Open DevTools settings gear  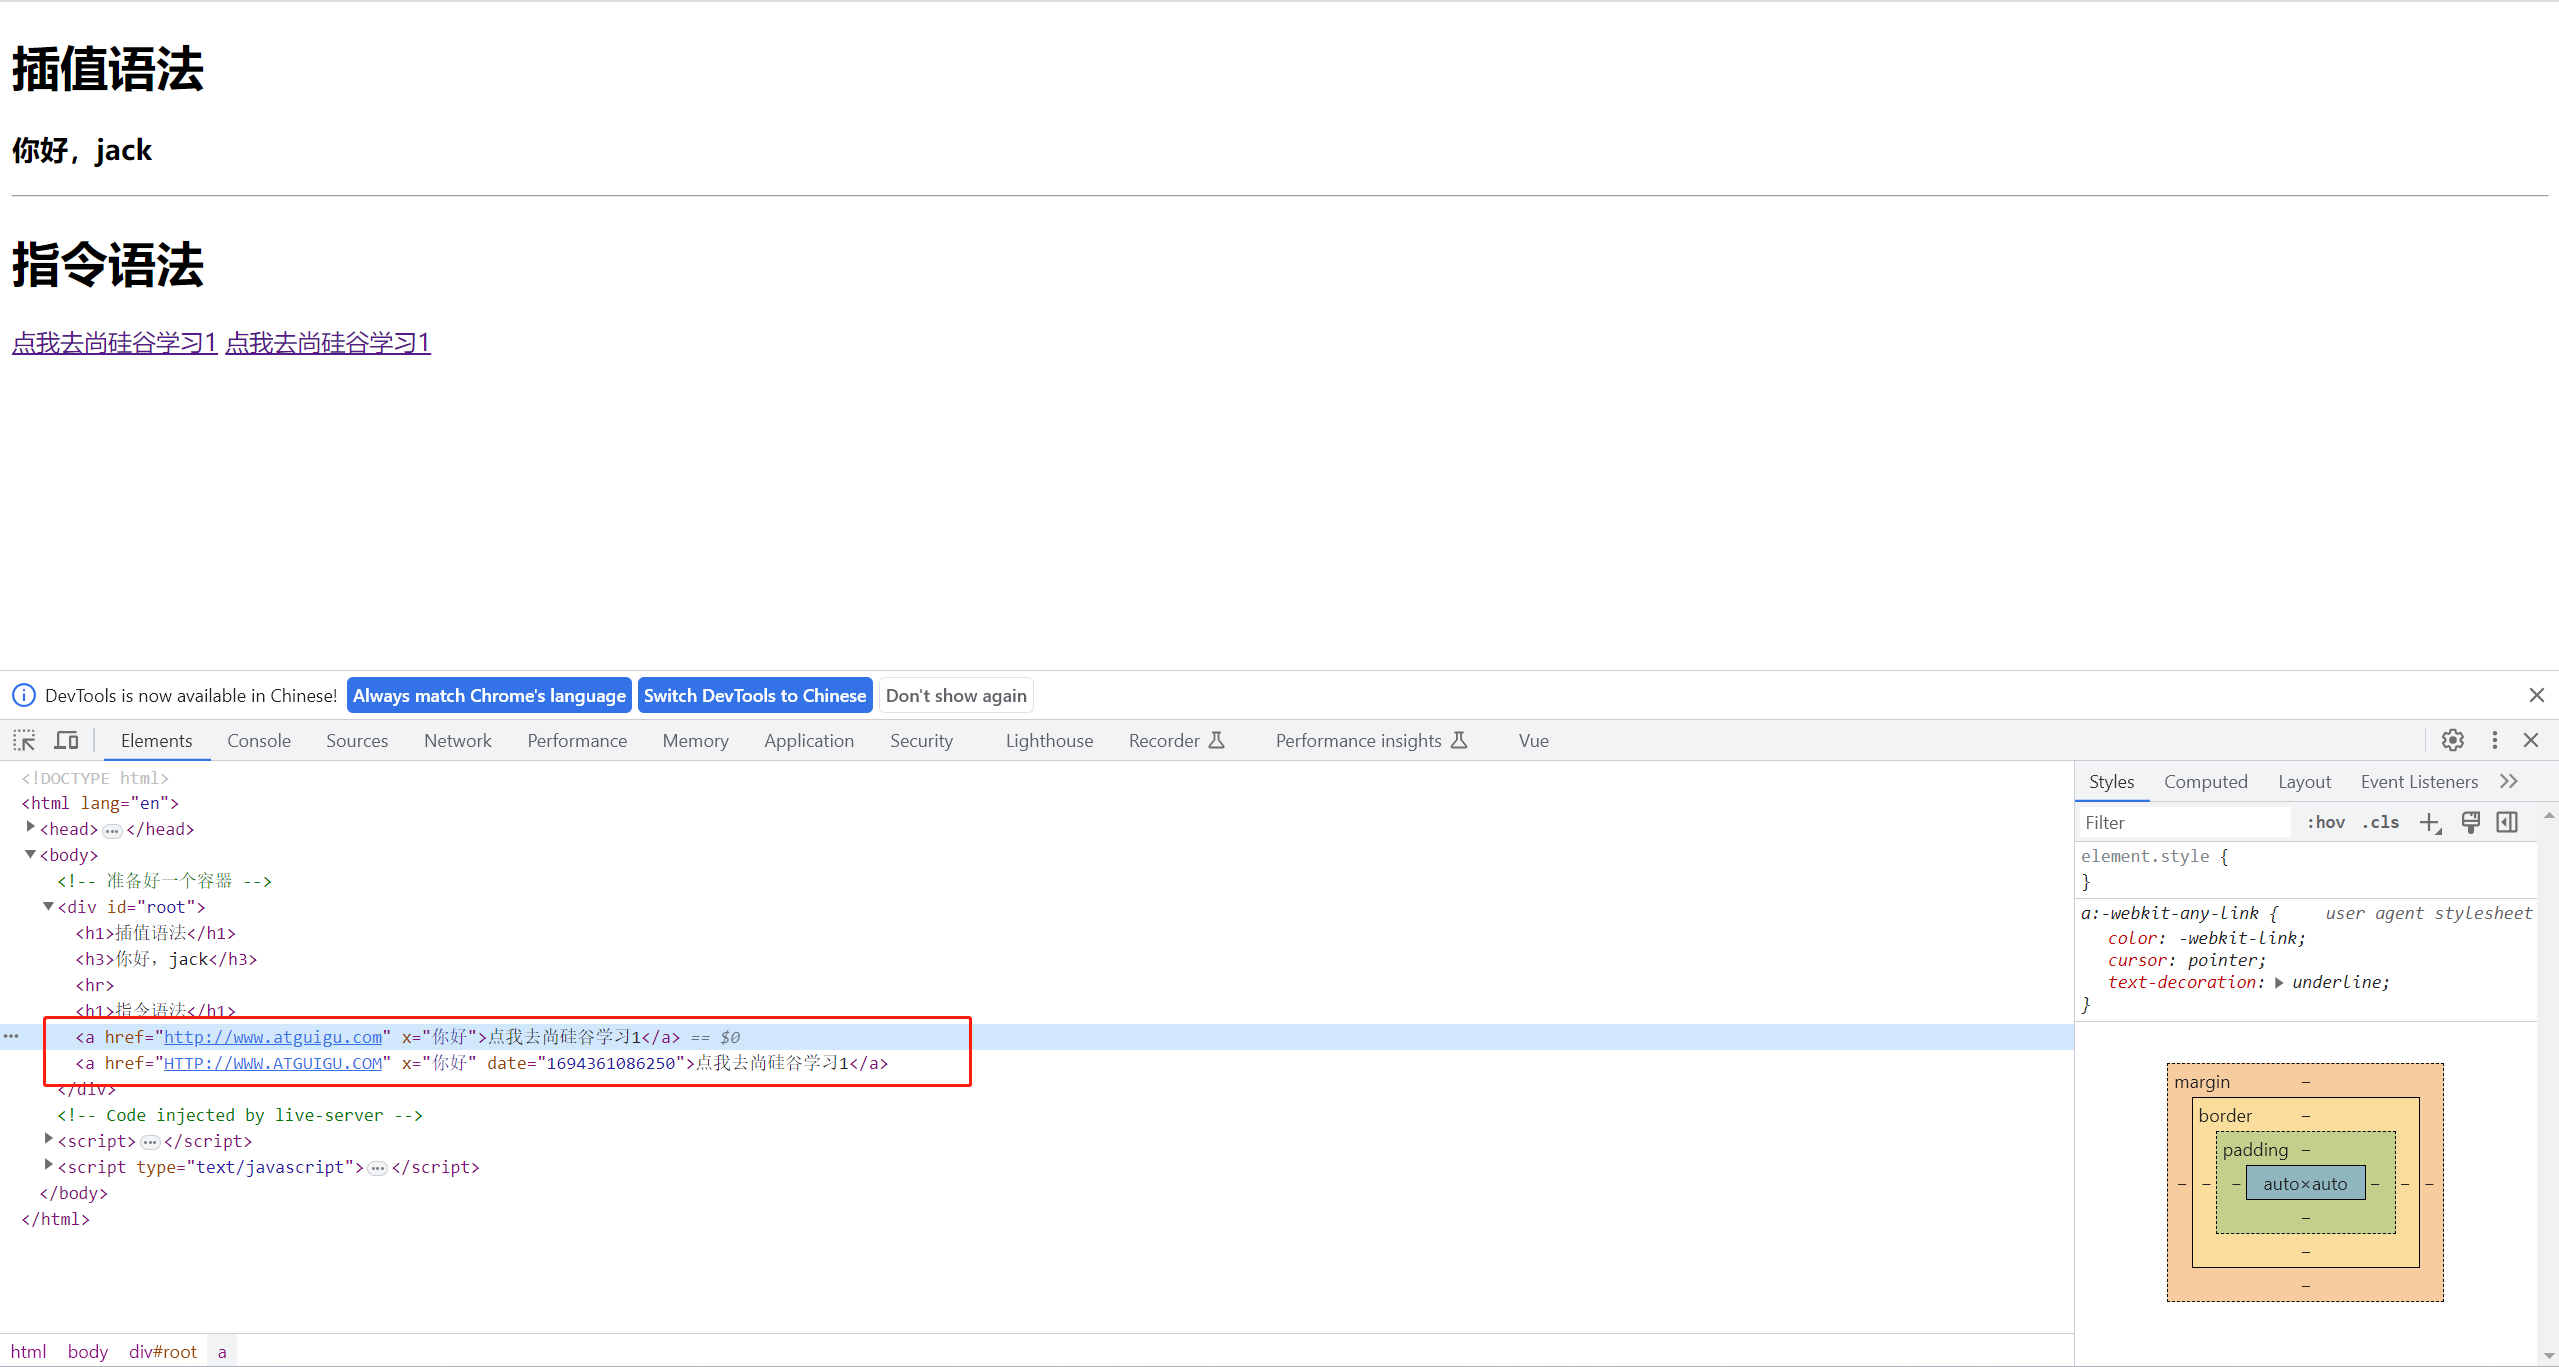coord(2453,740)
